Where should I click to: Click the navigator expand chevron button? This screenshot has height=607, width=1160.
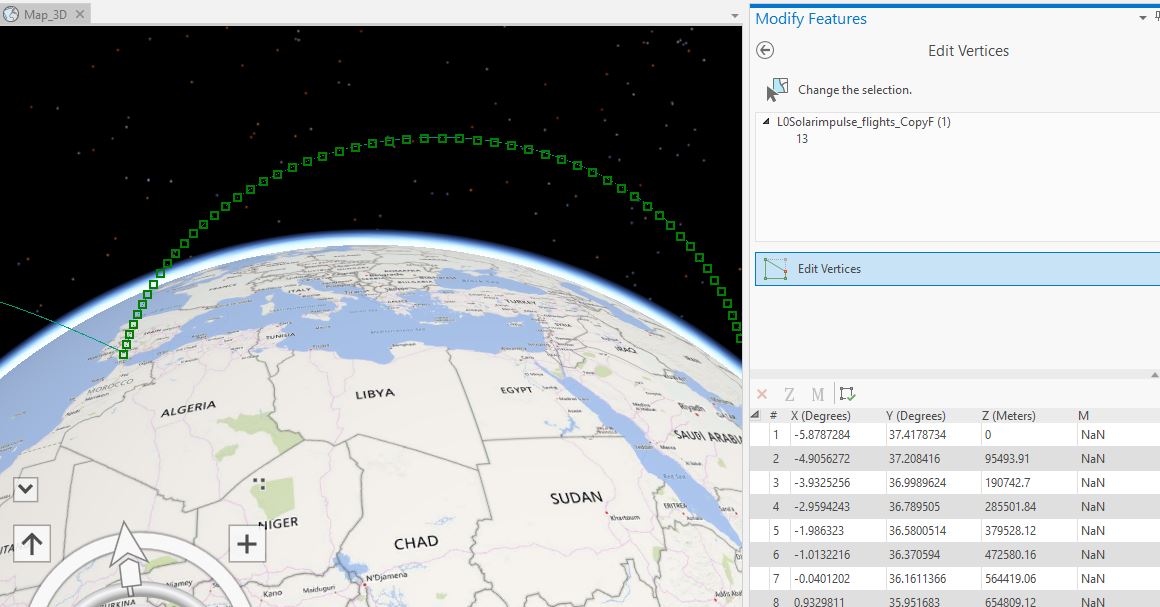pyautogui.click(x=26, y=489)
